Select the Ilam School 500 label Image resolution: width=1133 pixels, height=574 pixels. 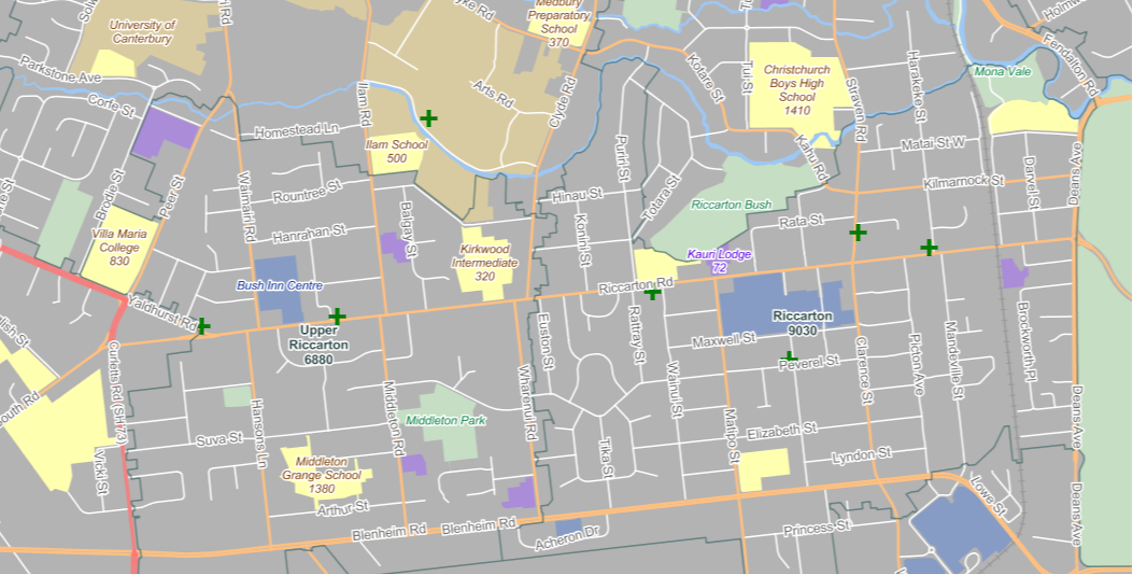(x=396, y=152)
